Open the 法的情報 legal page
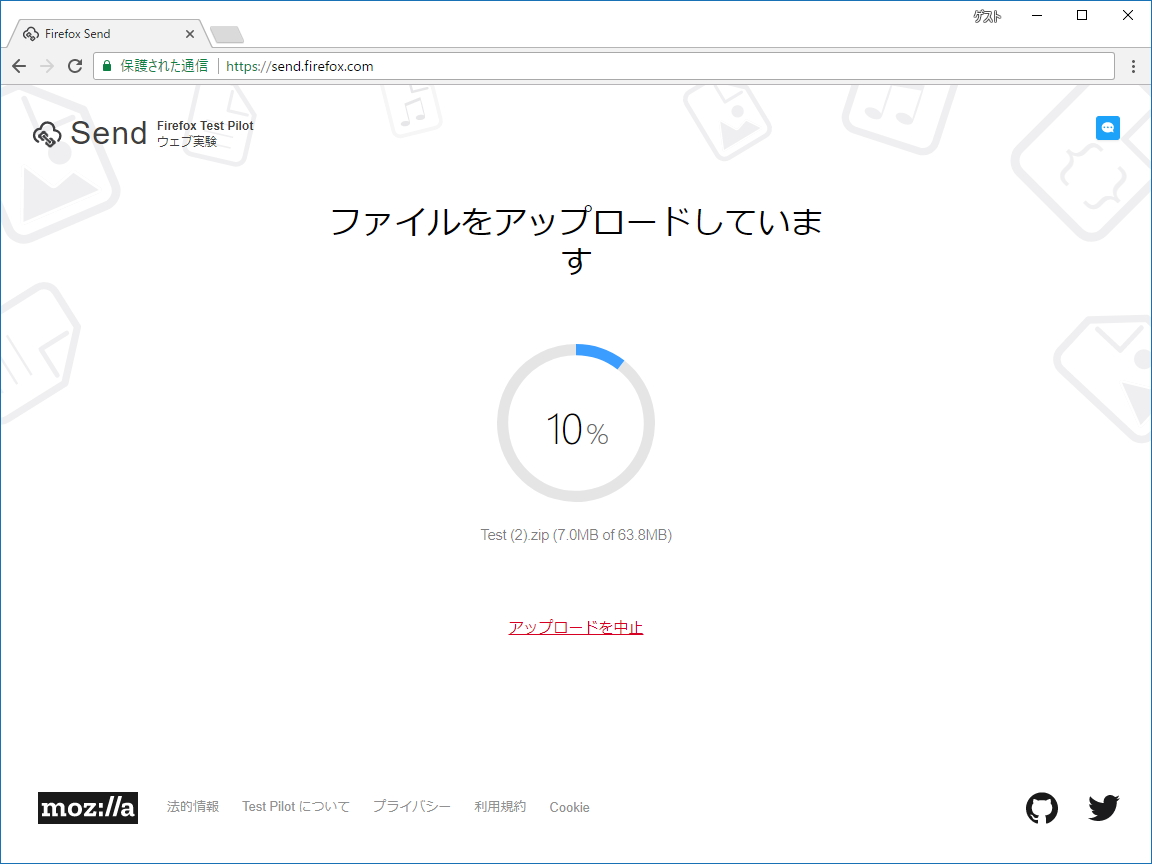Viewport: 1152px width, 864px height. (192, 807)
